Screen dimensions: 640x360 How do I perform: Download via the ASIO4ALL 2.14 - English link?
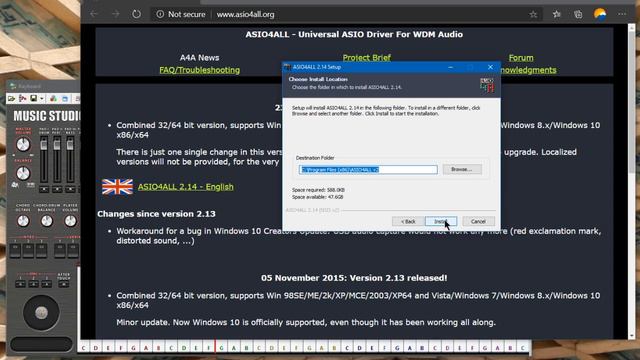pyautogui.click(x=186, y=187)
